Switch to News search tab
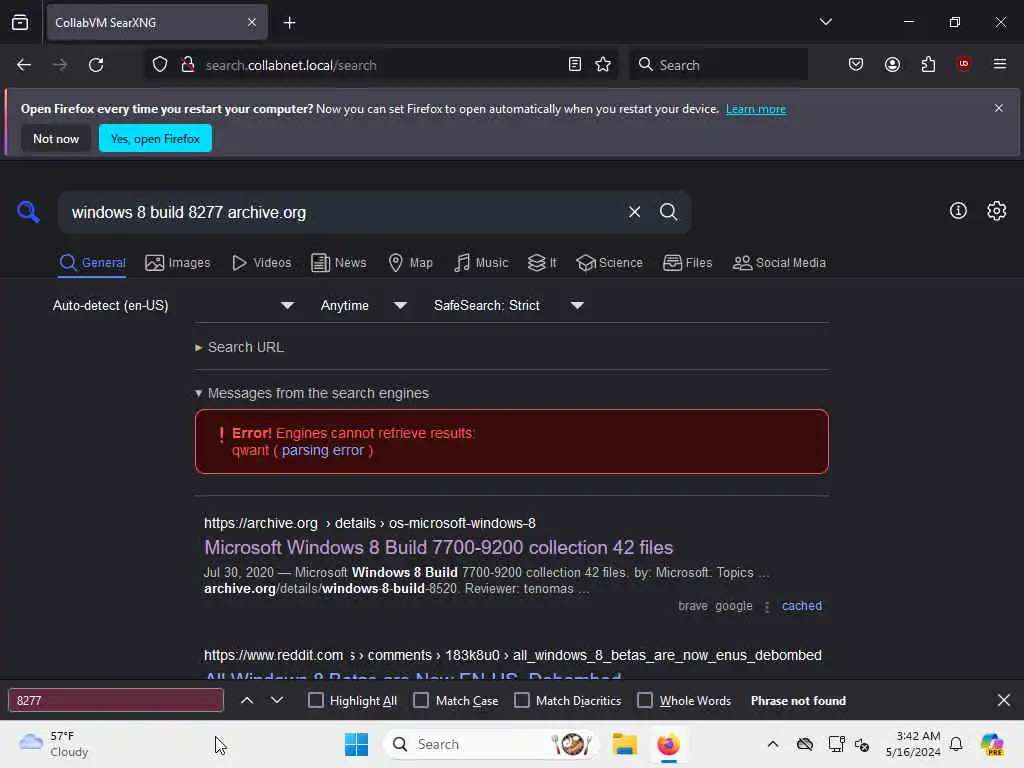 click(x=339, y=263)
